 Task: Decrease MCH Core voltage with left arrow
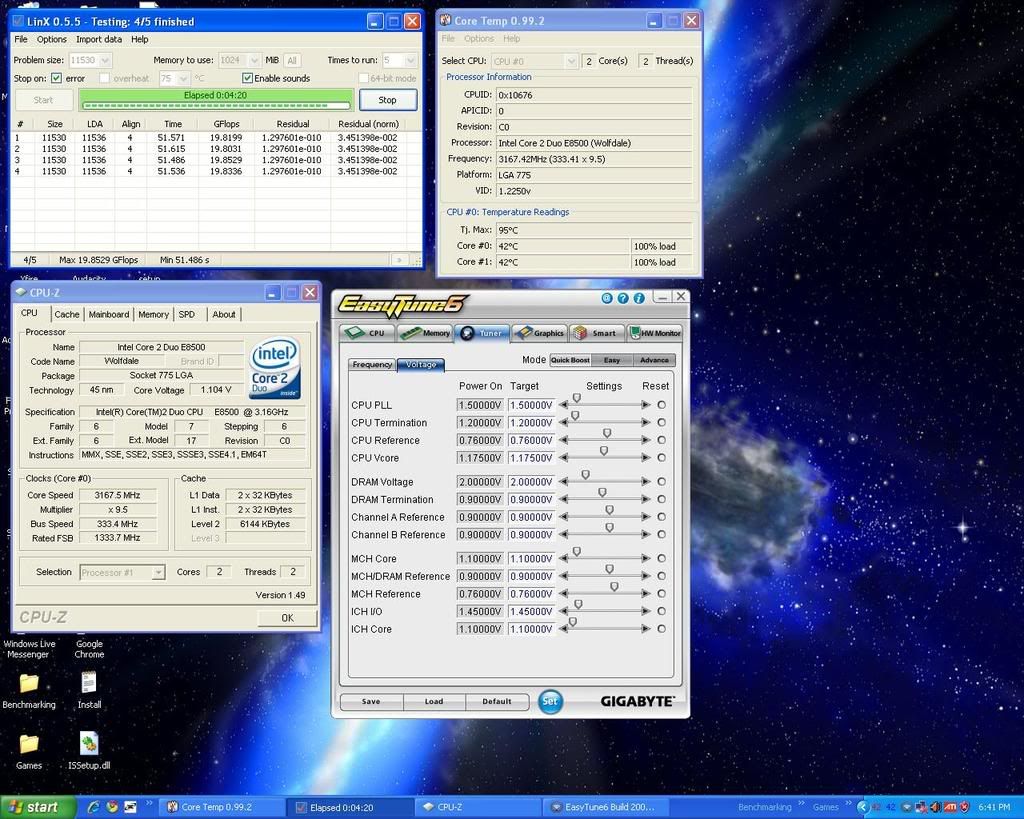coord(564,558)
